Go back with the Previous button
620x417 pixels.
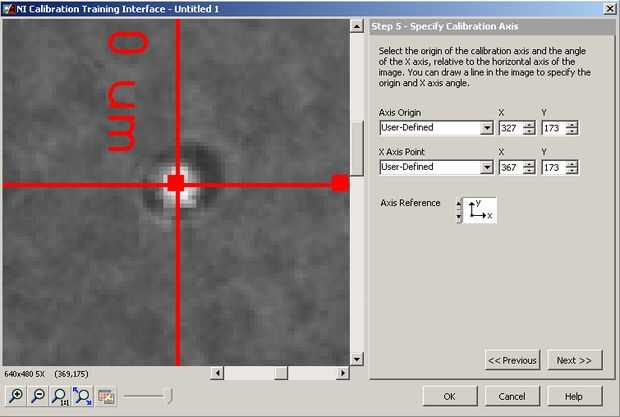click(512, 360)
